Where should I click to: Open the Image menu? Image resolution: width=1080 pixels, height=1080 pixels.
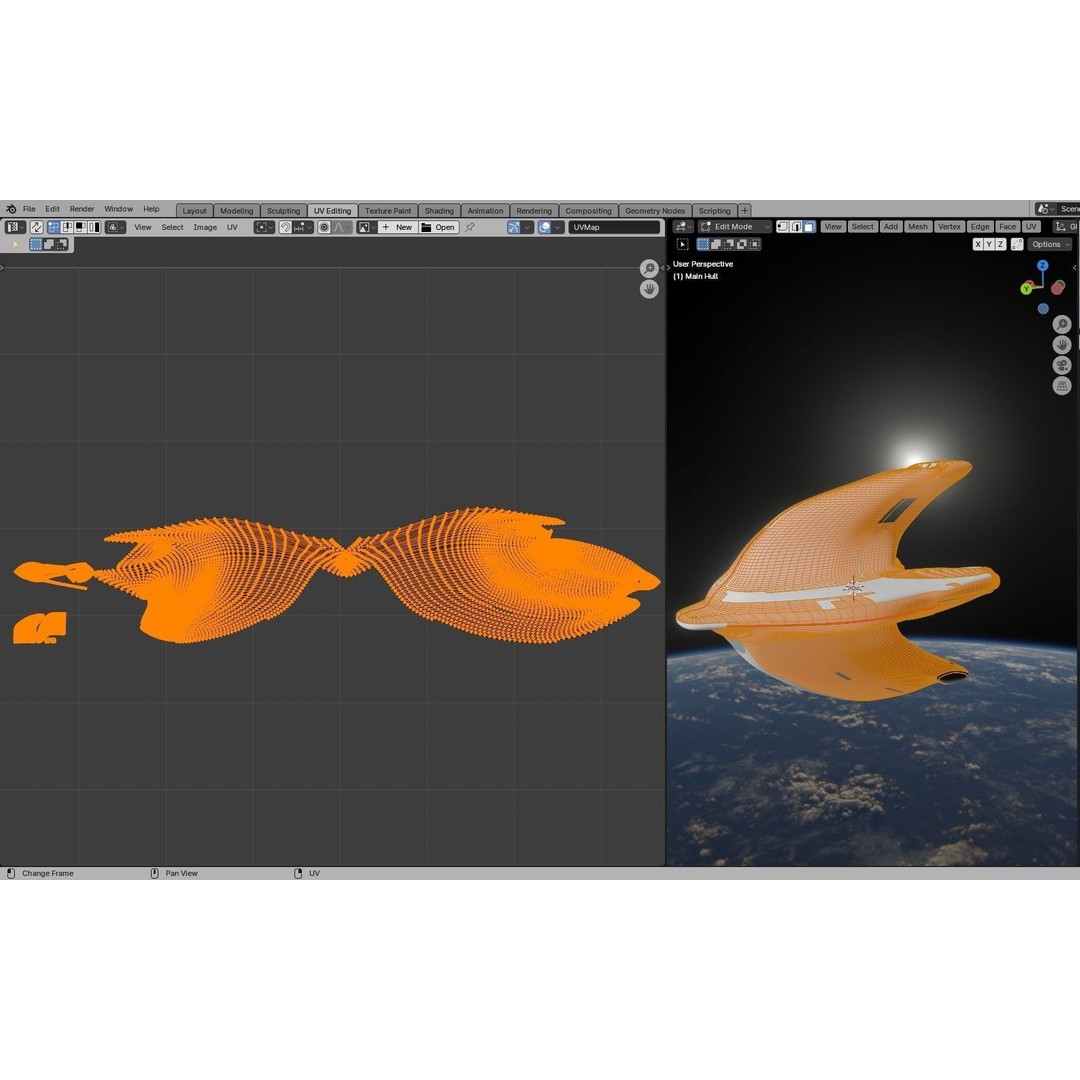(205, 227)
